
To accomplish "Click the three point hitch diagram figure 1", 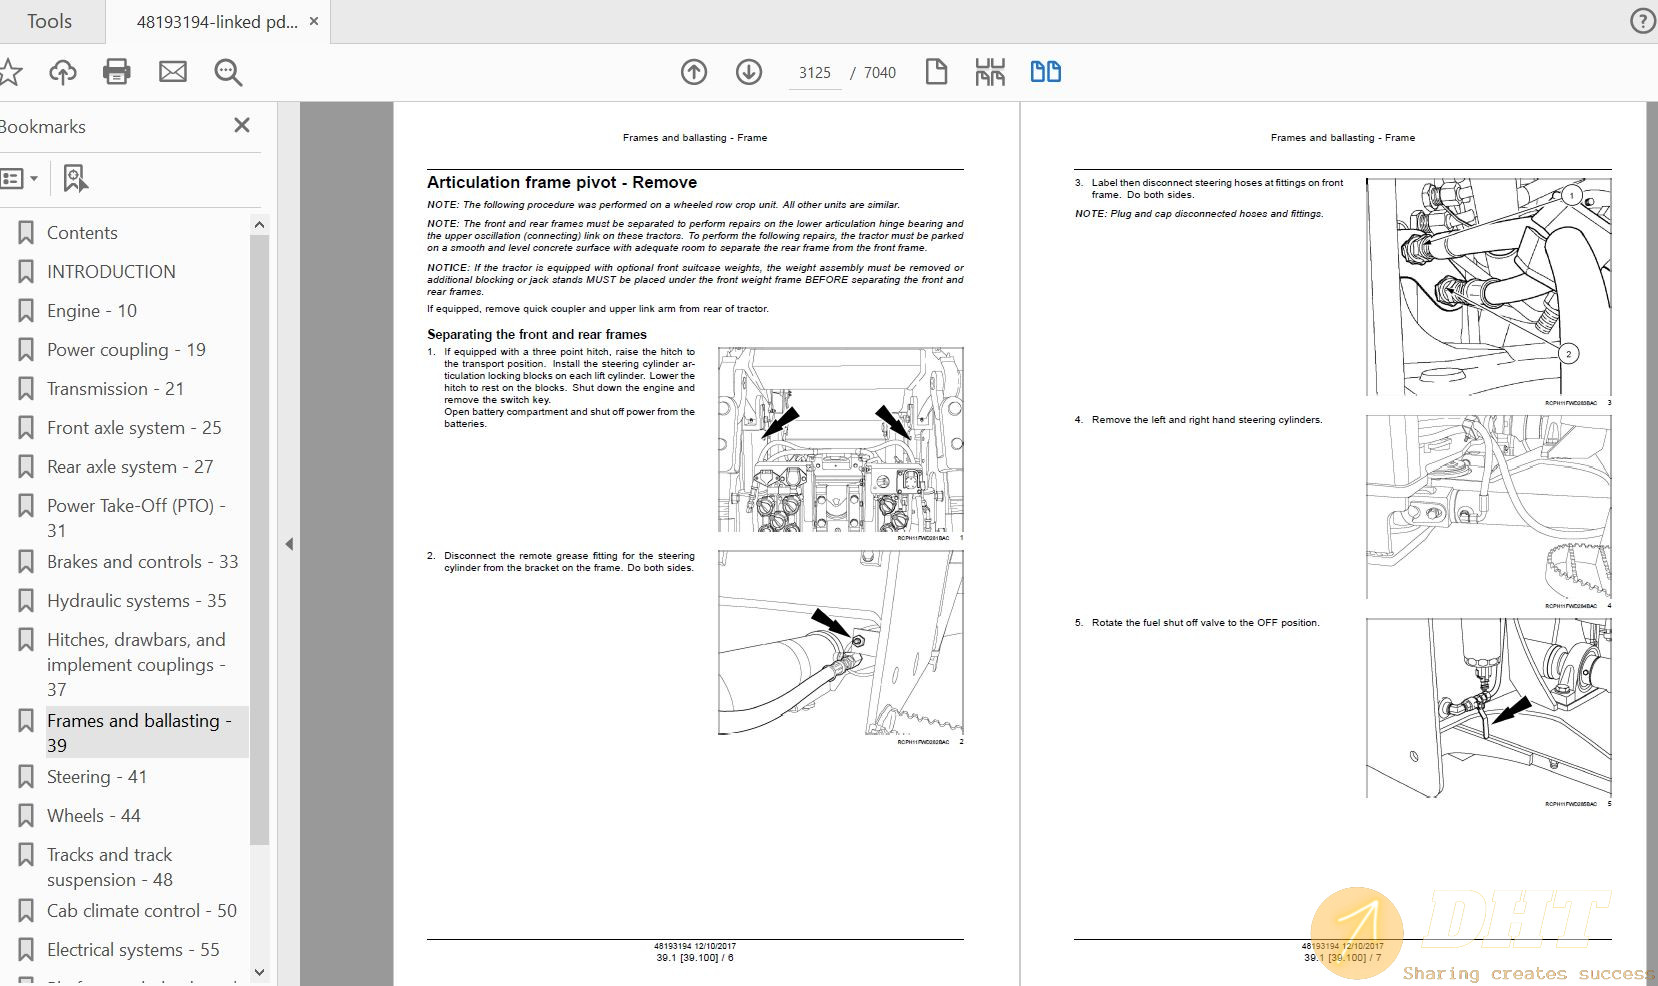I will [840, 439].
